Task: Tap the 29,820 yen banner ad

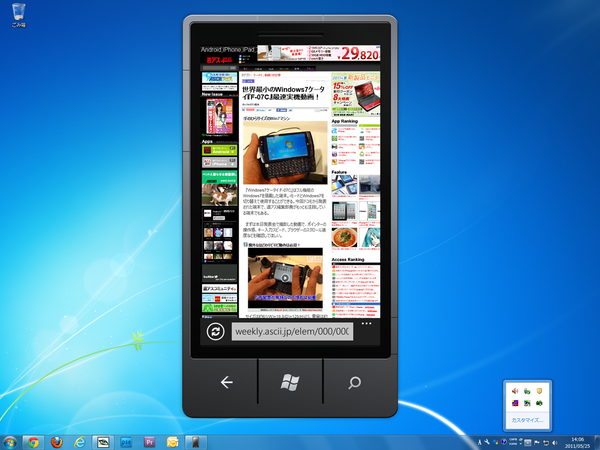Action: (x=318, y=53)
